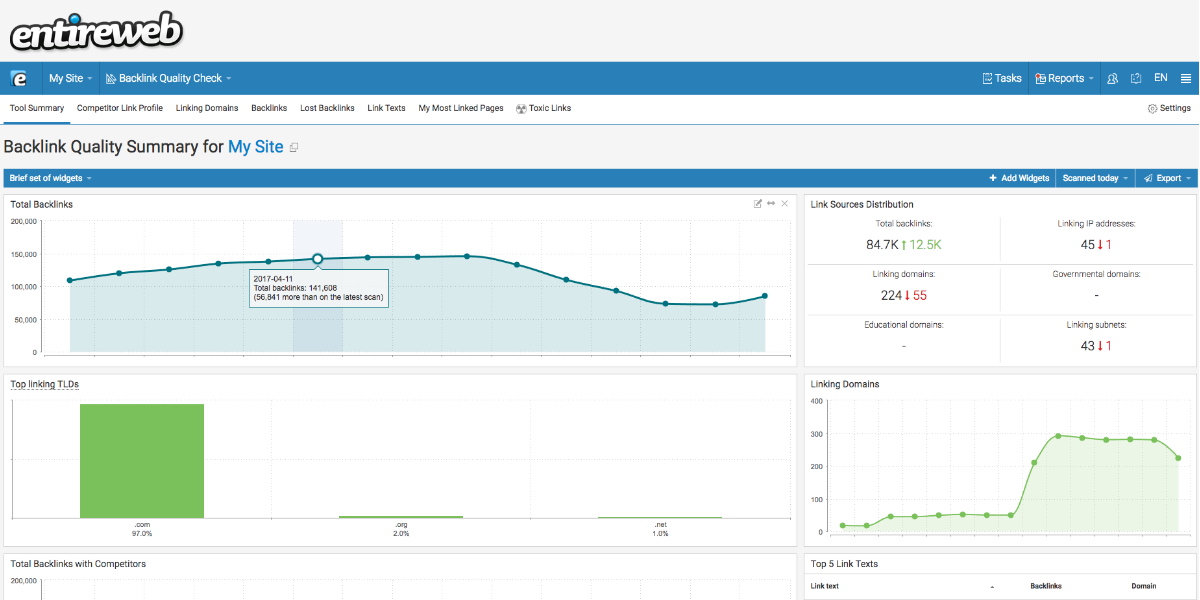1200x600 pixels.
Task: Switch to Linking Domains tab
Action: (x=207, y=108)
